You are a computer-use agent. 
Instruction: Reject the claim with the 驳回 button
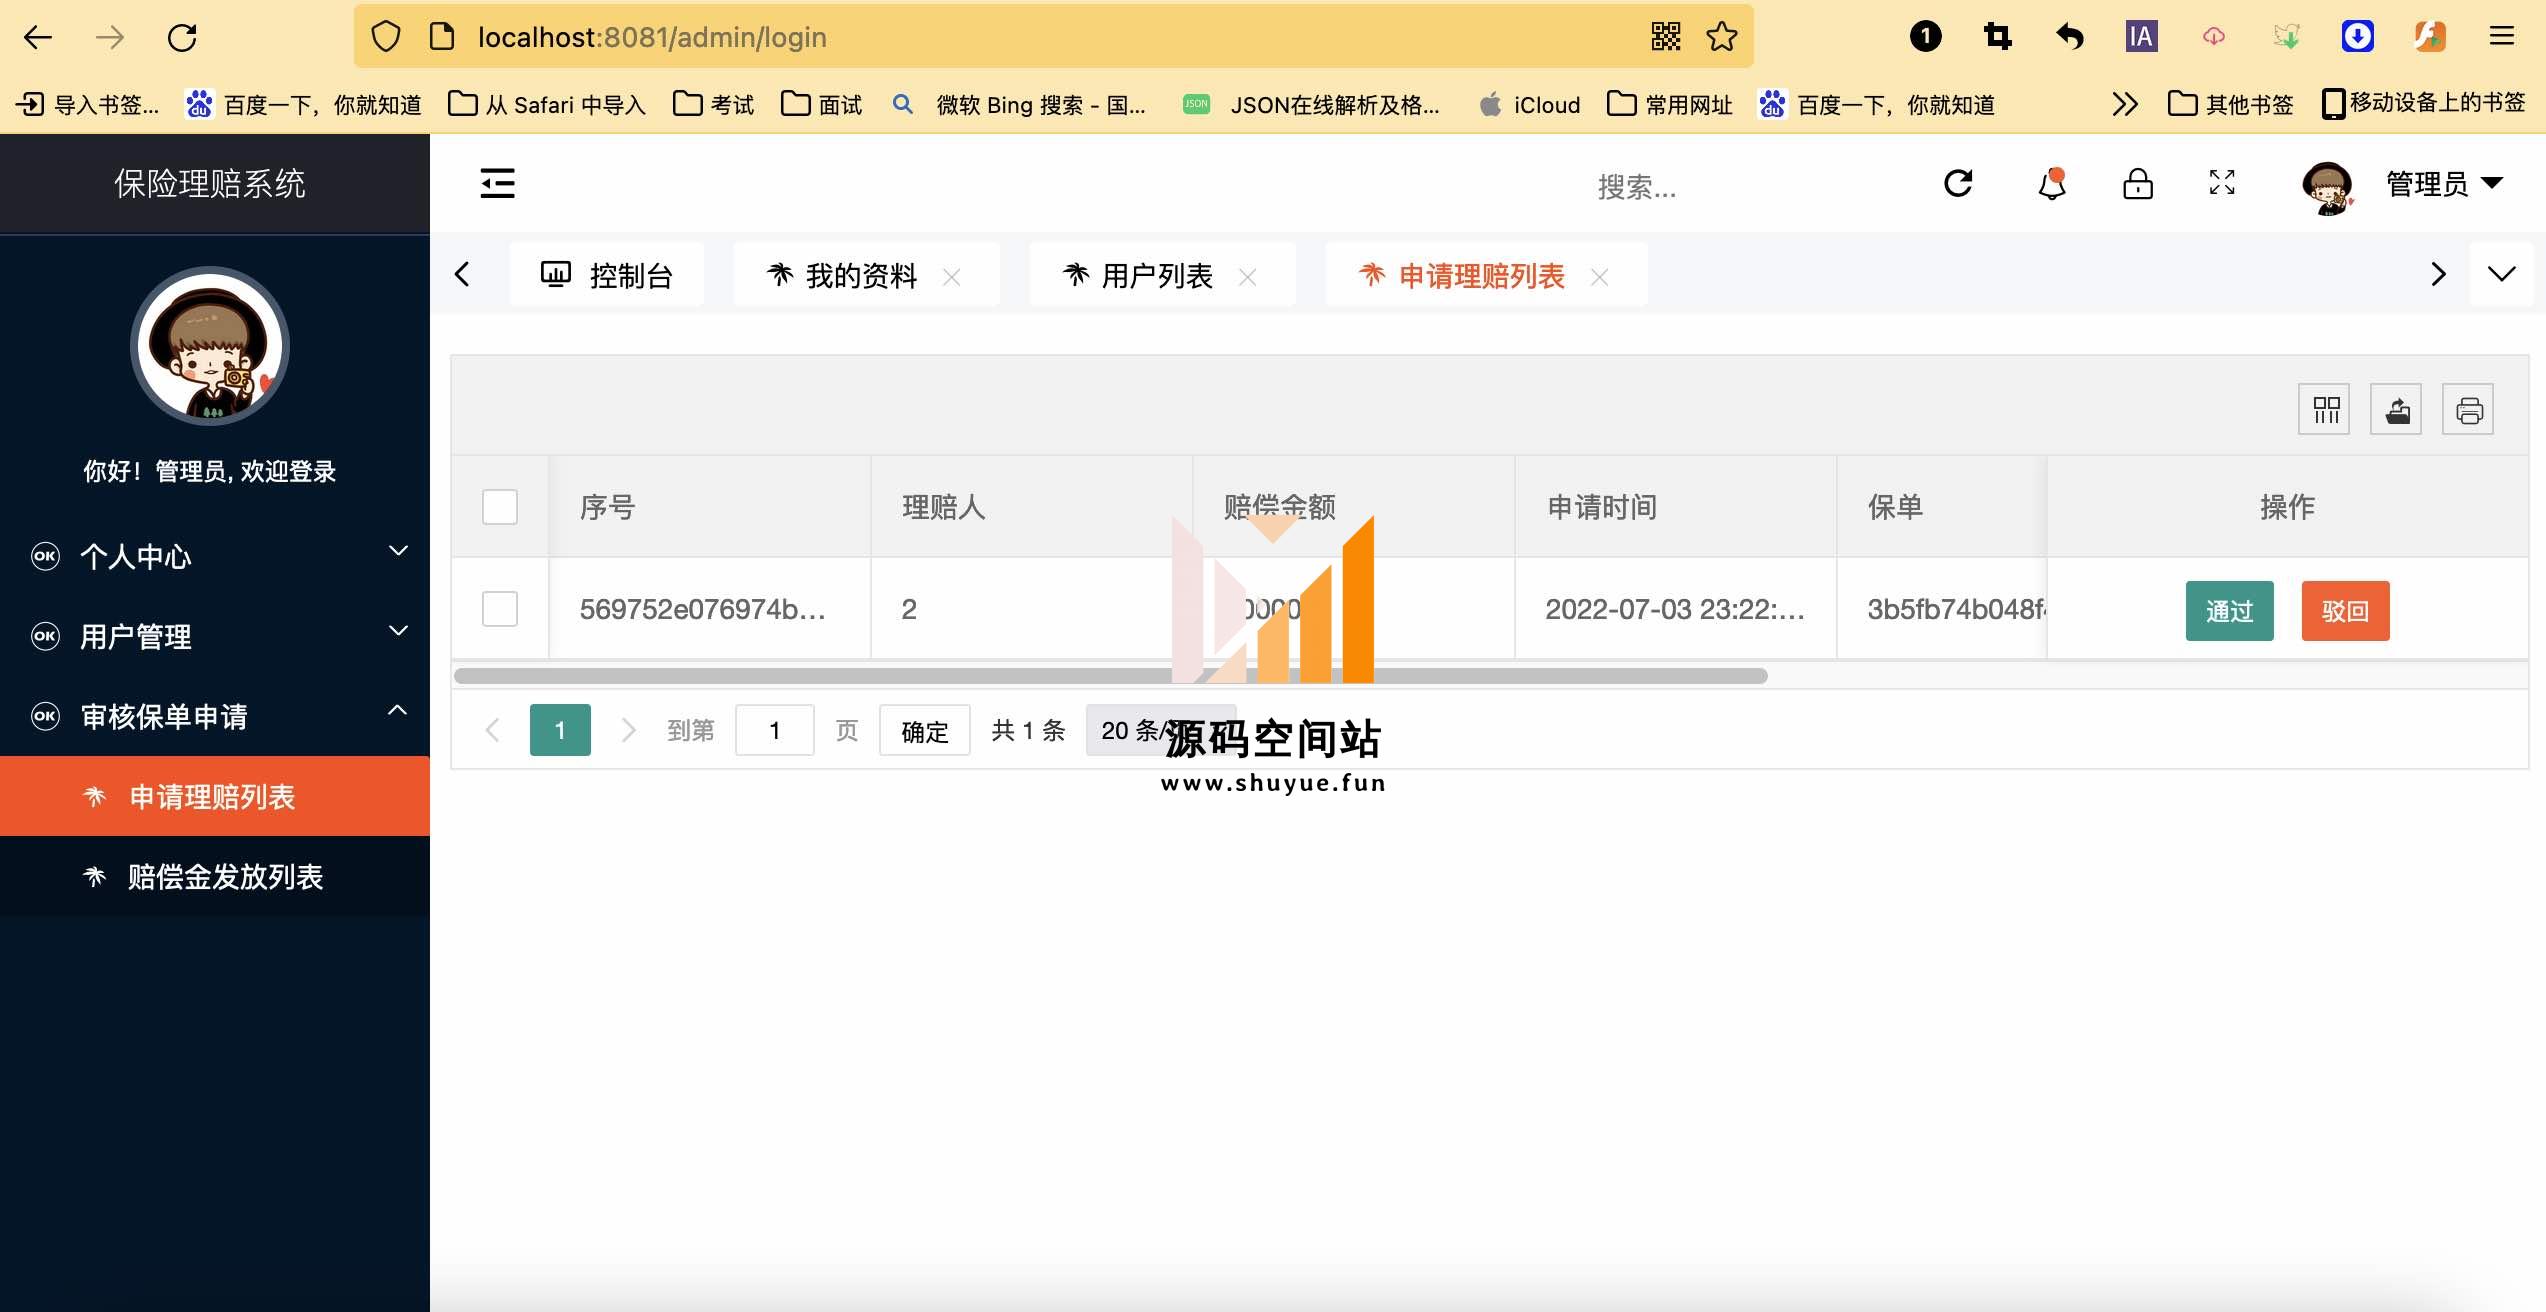coord(2346,611)
